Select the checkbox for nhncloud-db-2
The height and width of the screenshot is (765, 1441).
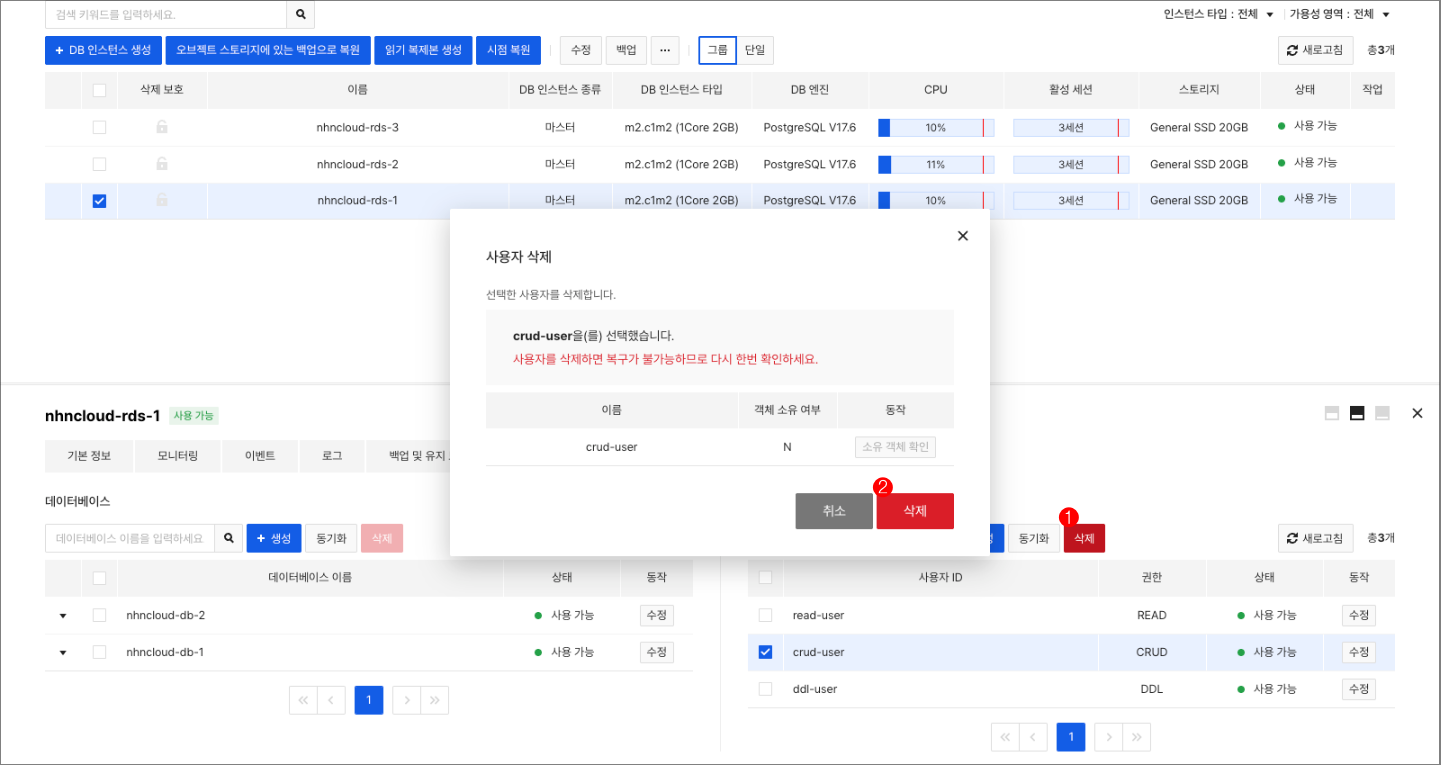99,615
